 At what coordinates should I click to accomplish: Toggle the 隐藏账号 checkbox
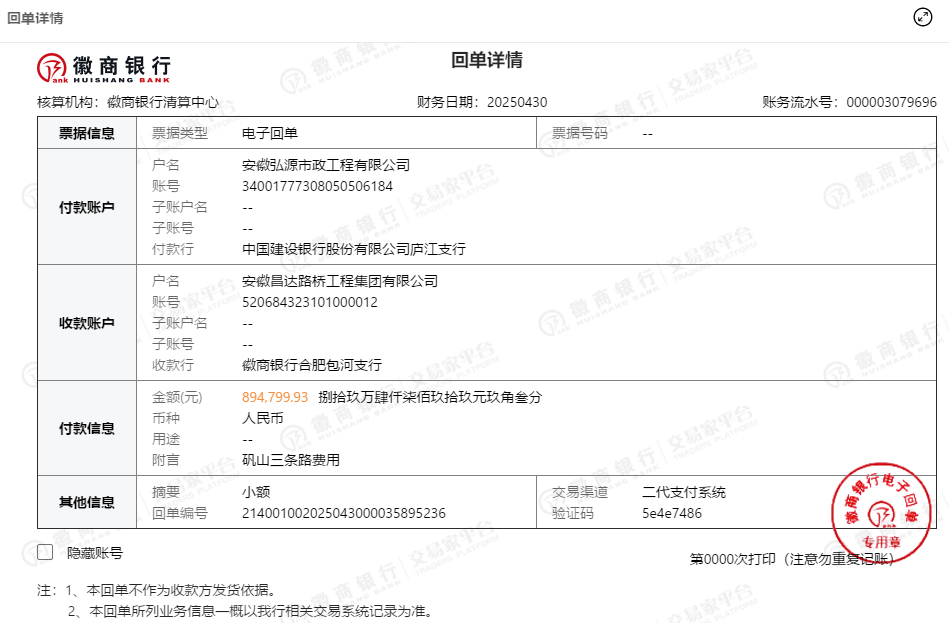pyautogui.click(x=45, y=552)
